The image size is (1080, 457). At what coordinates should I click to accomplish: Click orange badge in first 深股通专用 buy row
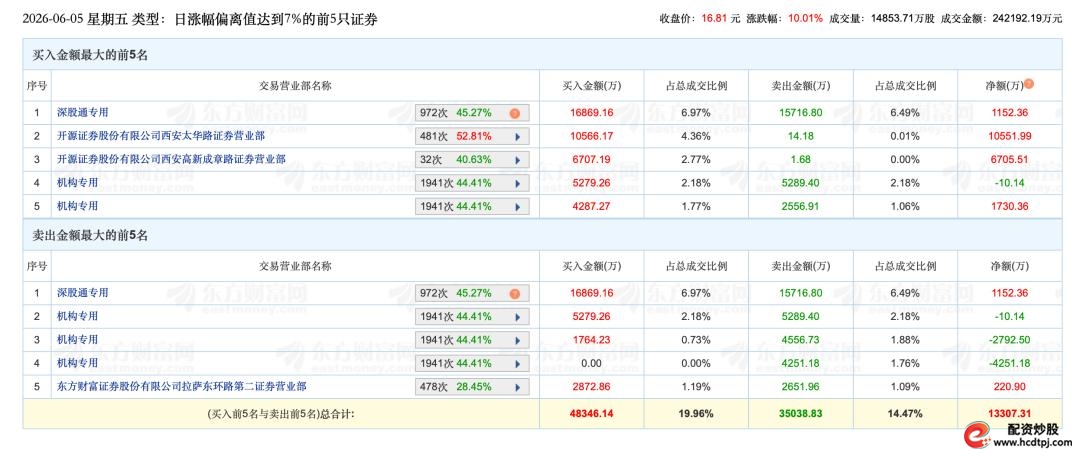pyautogui.click(x=515, y=114)
